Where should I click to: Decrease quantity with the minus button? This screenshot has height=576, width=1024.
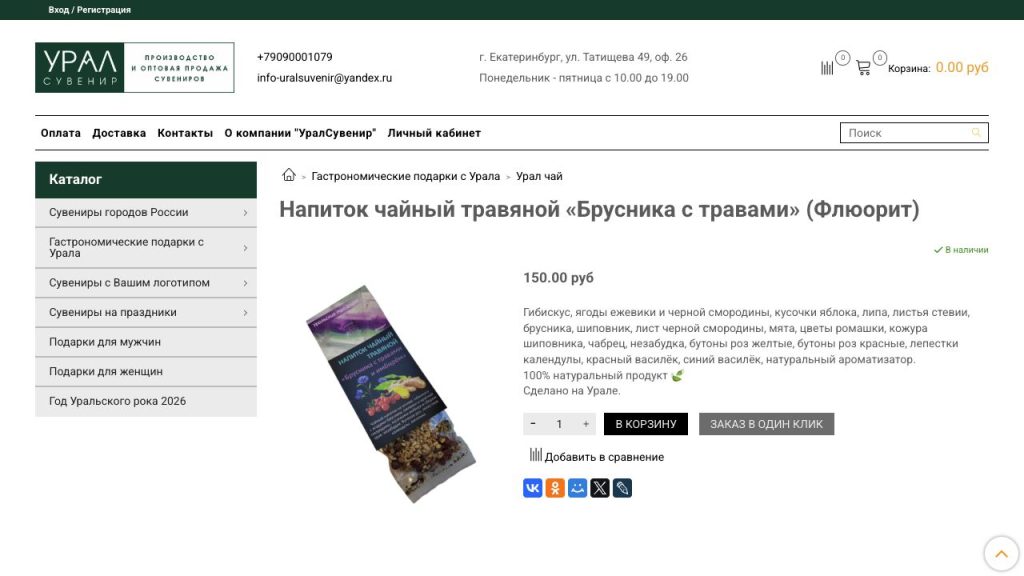tap(533, 424)
